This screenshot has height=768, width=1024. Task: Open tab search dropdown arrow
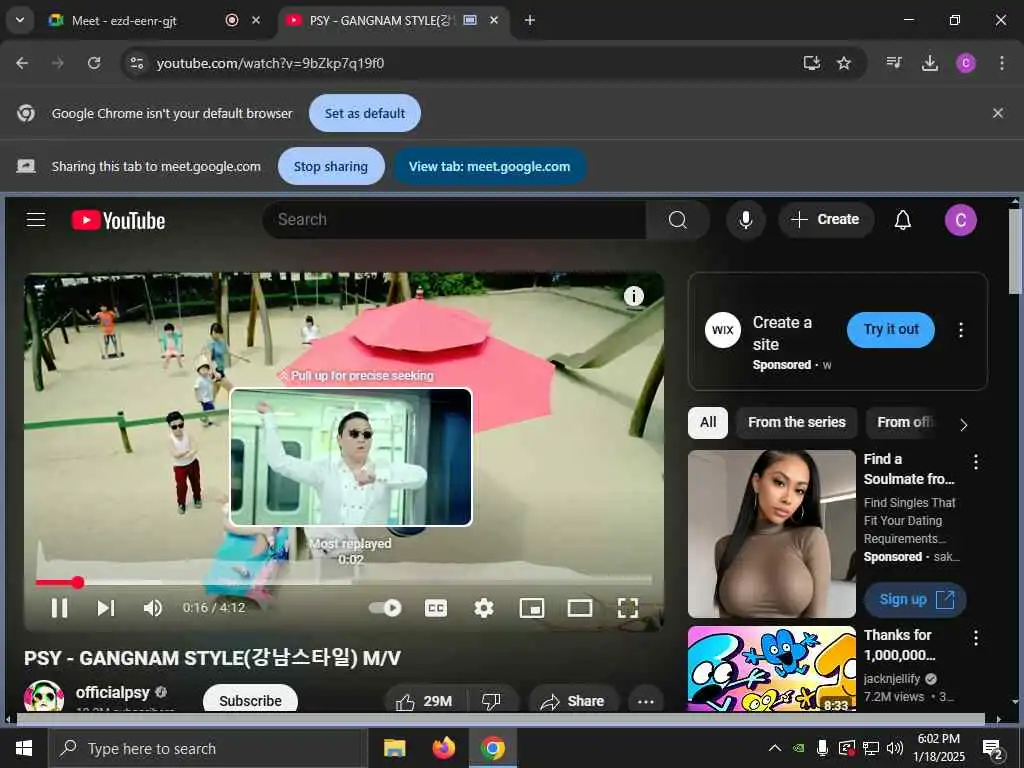point(20,20)
